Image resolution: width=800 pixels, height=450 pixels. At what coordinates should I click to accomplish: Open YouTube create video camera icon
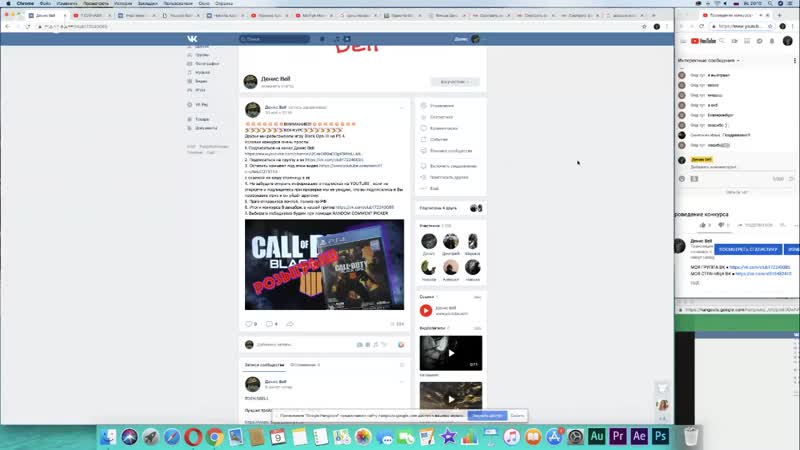click(735, 41)
